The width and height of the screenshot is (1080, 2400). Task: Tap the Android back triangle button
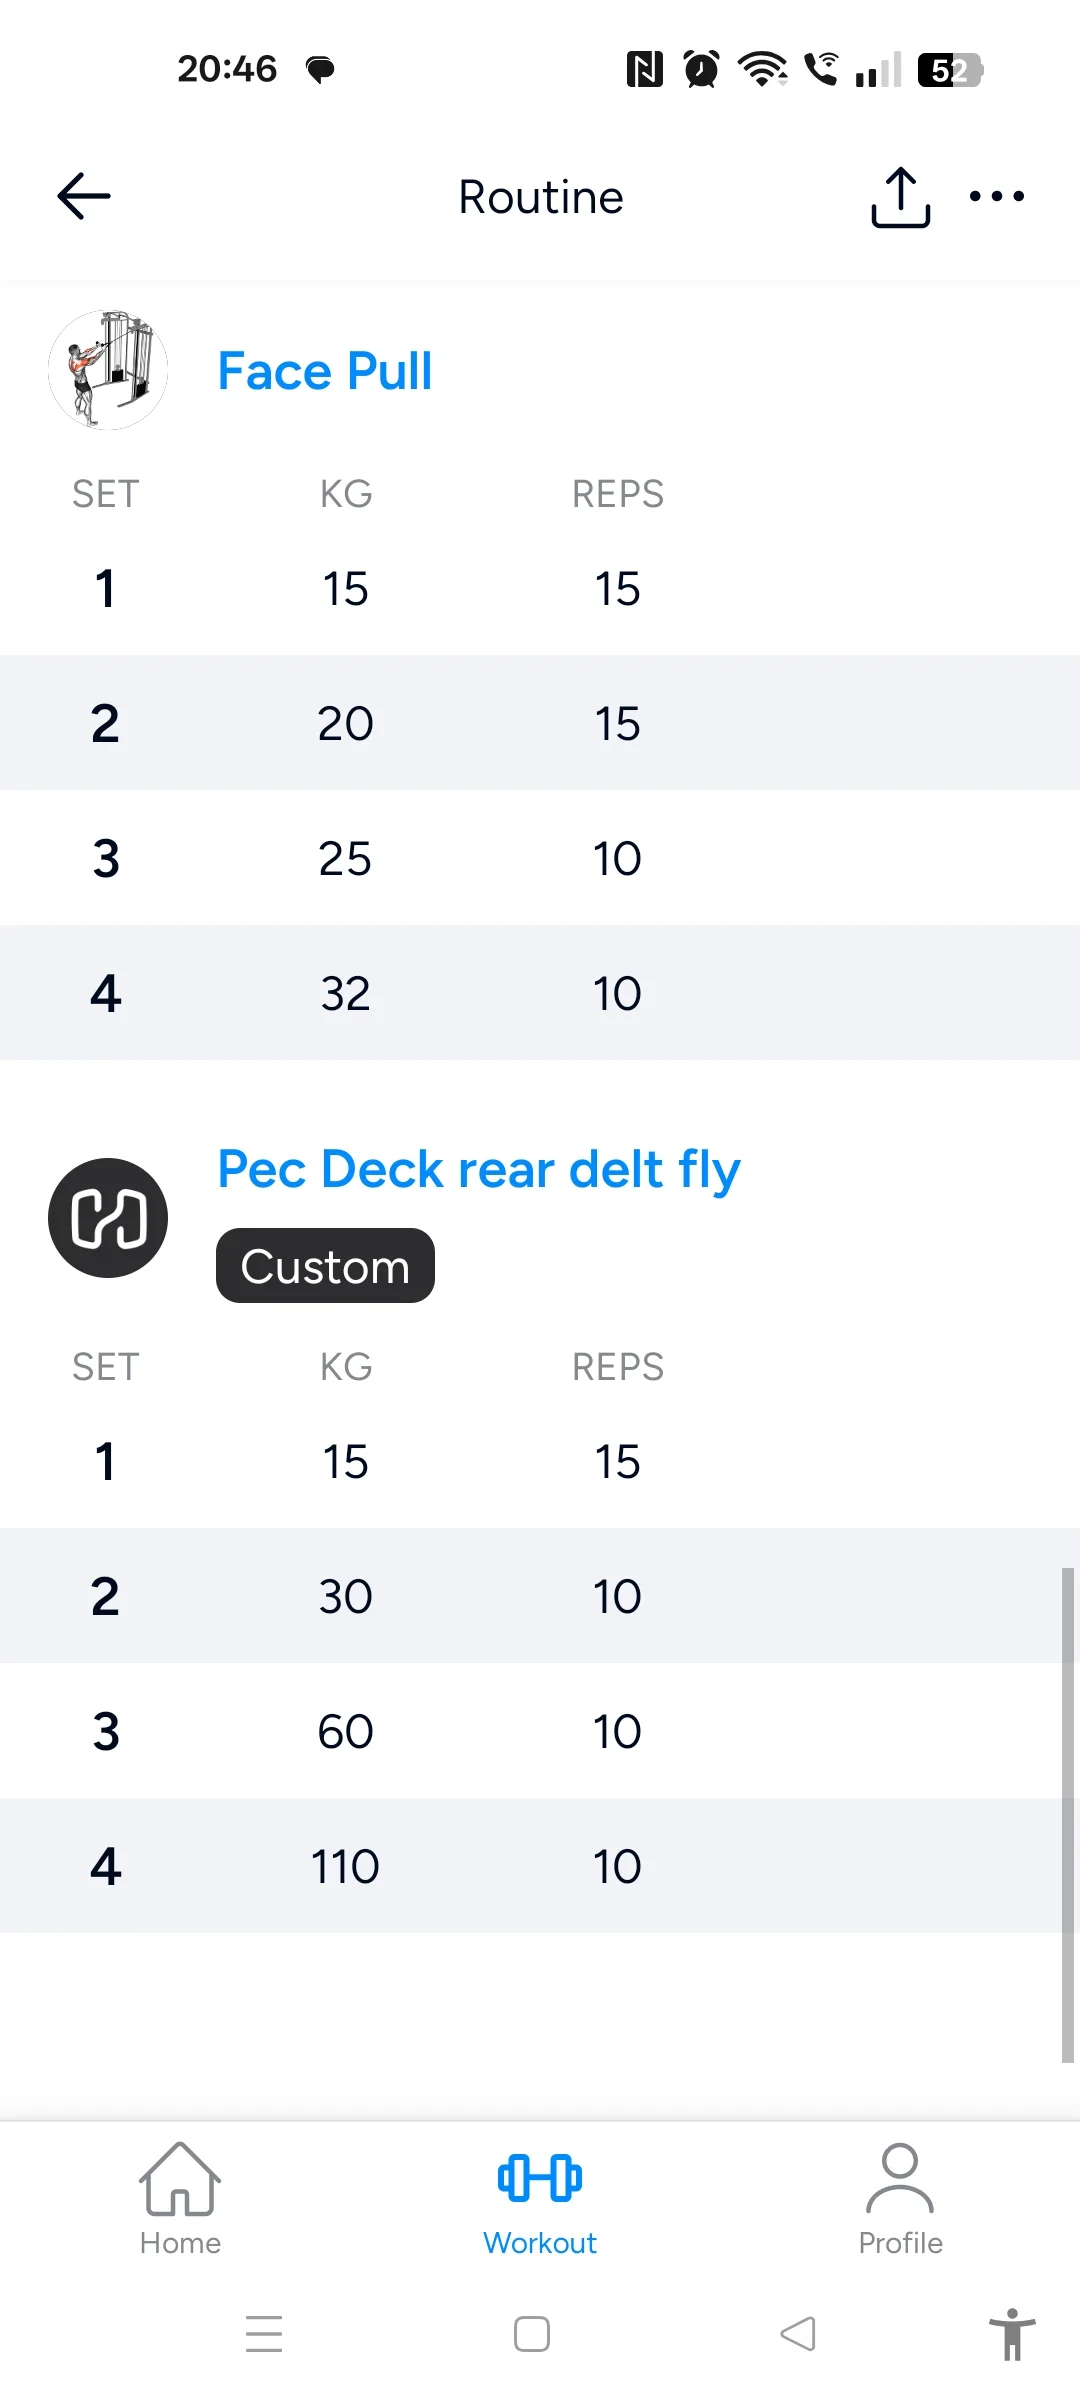[x=798, y=2334]
